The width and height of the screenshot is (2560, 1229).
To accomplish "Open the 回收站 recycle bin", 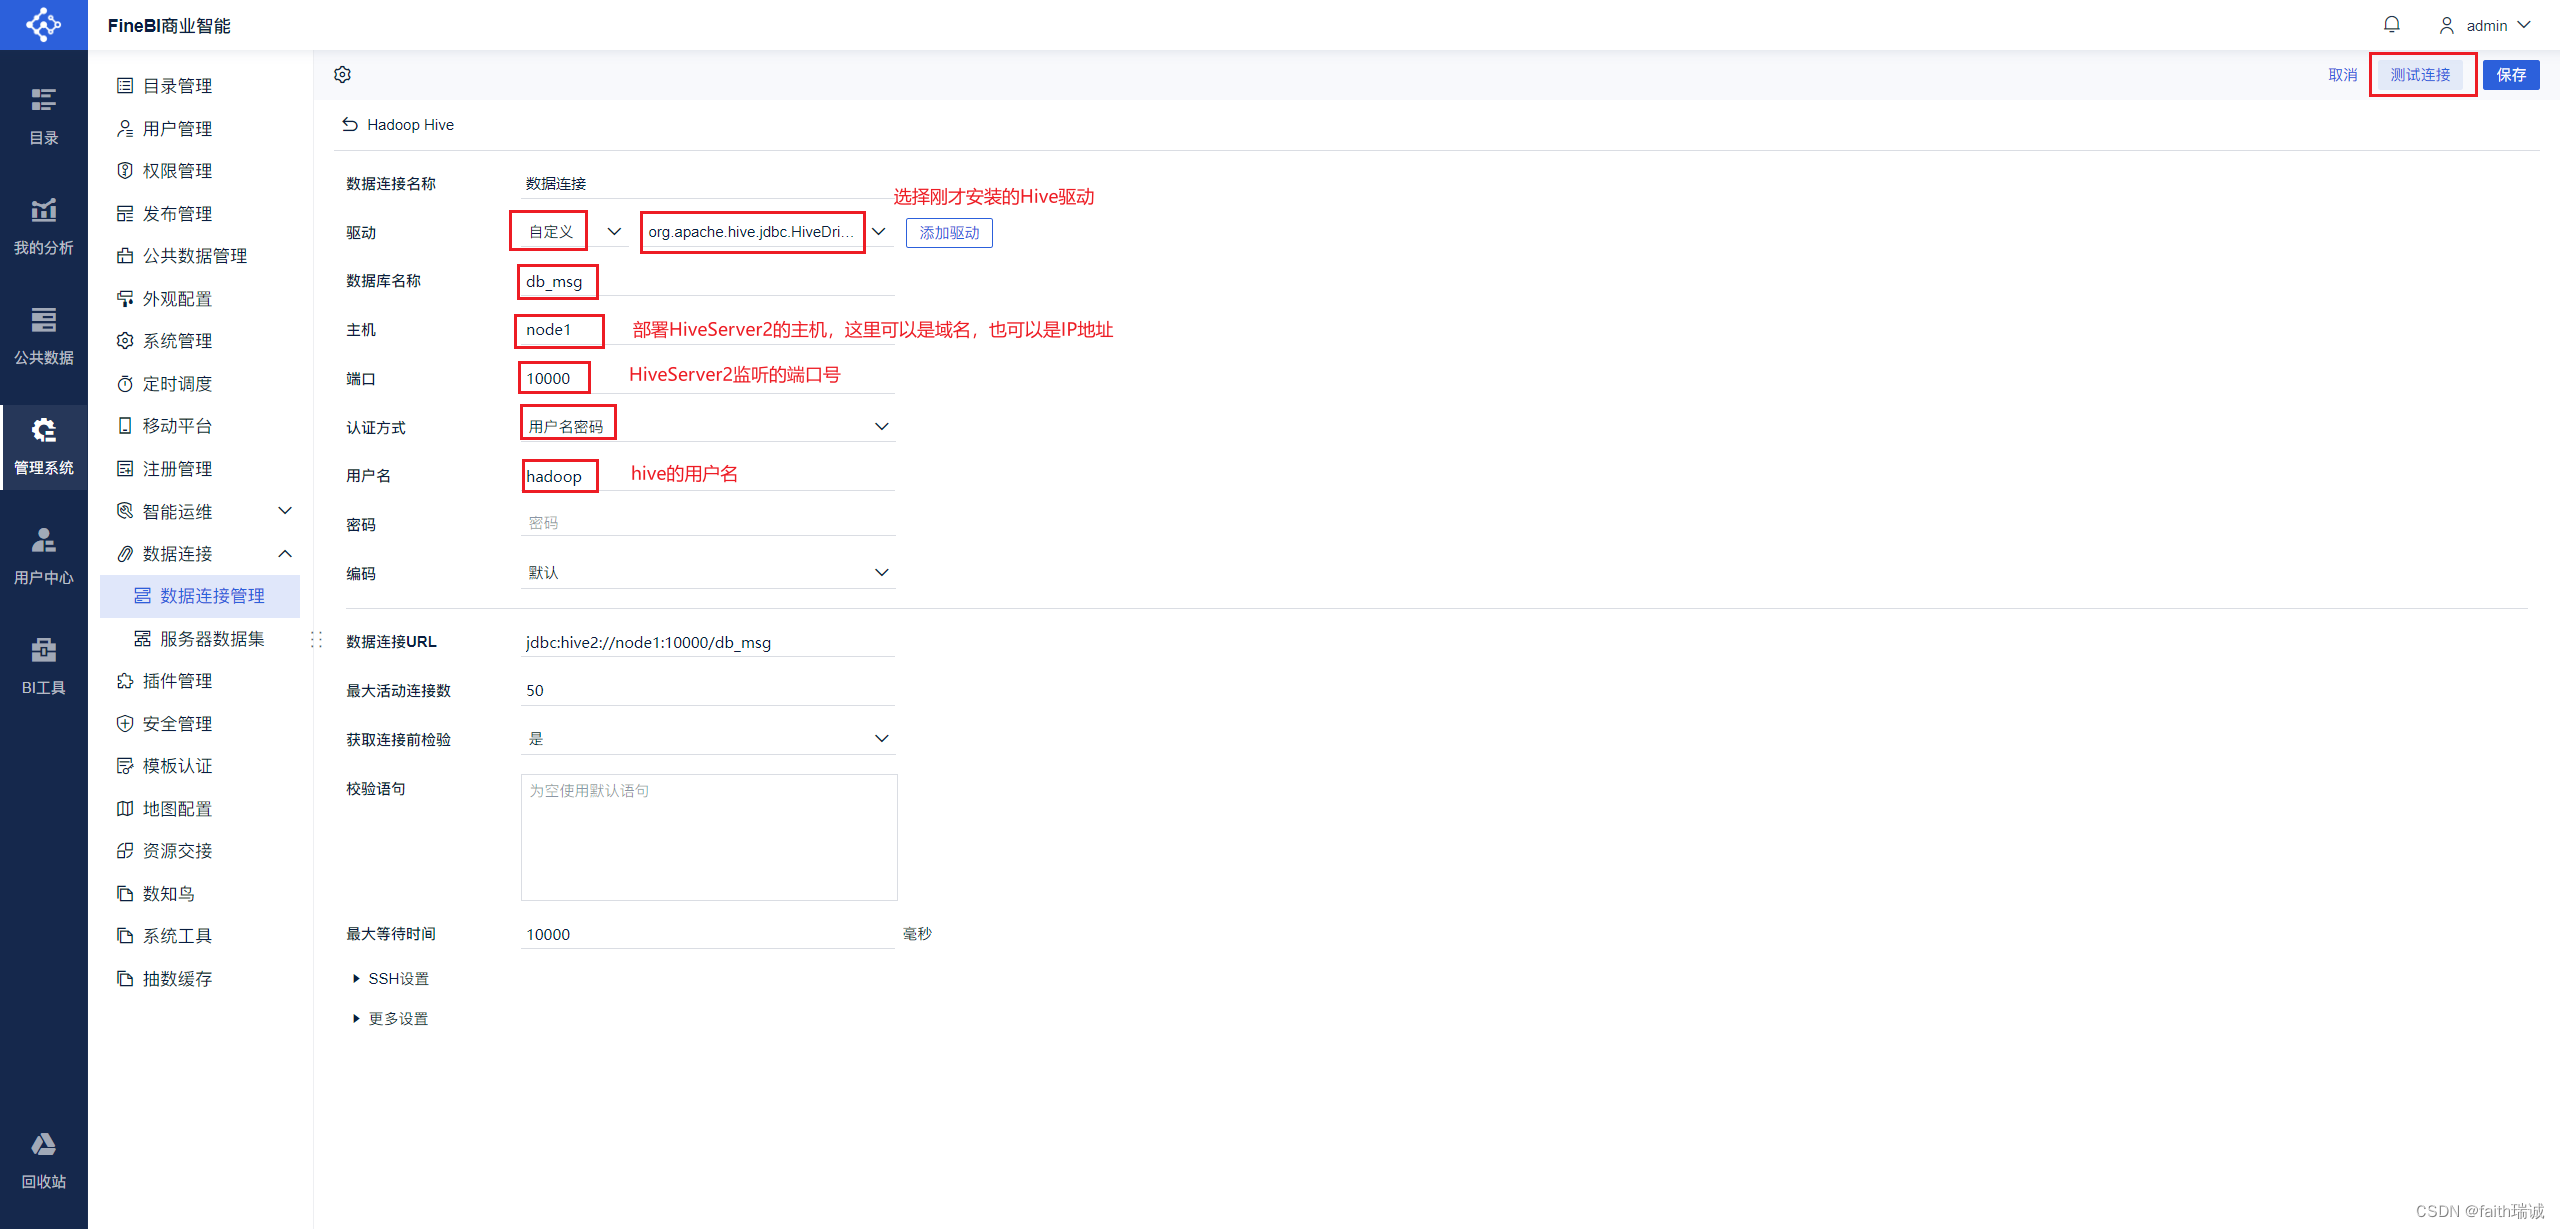I will pos(43,1160).
